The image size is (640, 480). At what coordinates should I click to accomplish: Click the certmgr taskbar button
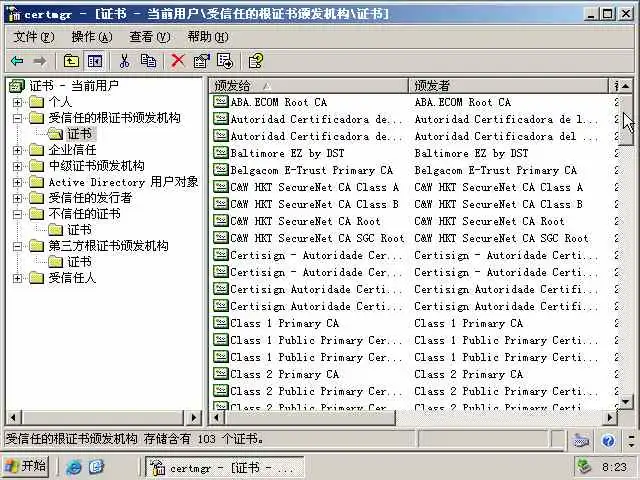click(225, 467)
